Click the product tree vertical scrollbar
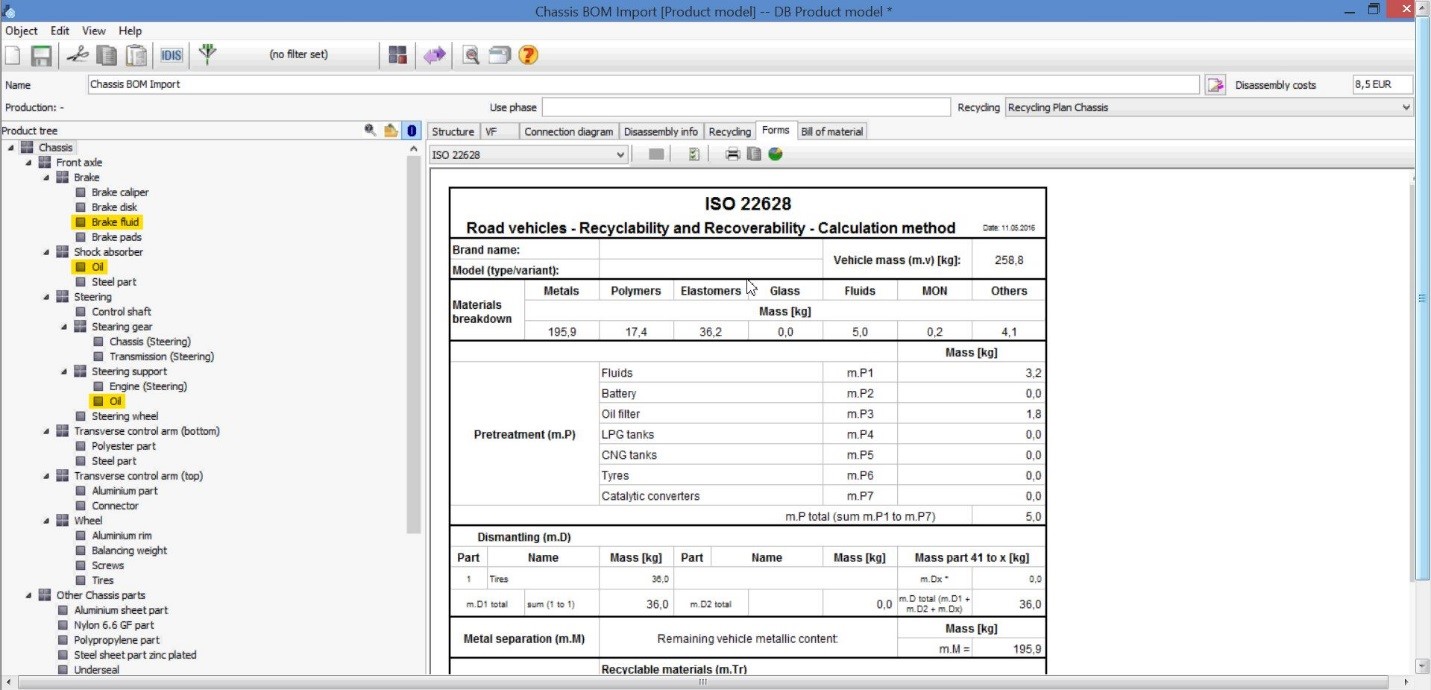Screen dimensions: 1431x690 pyautogui.click(x=414, y=345)
